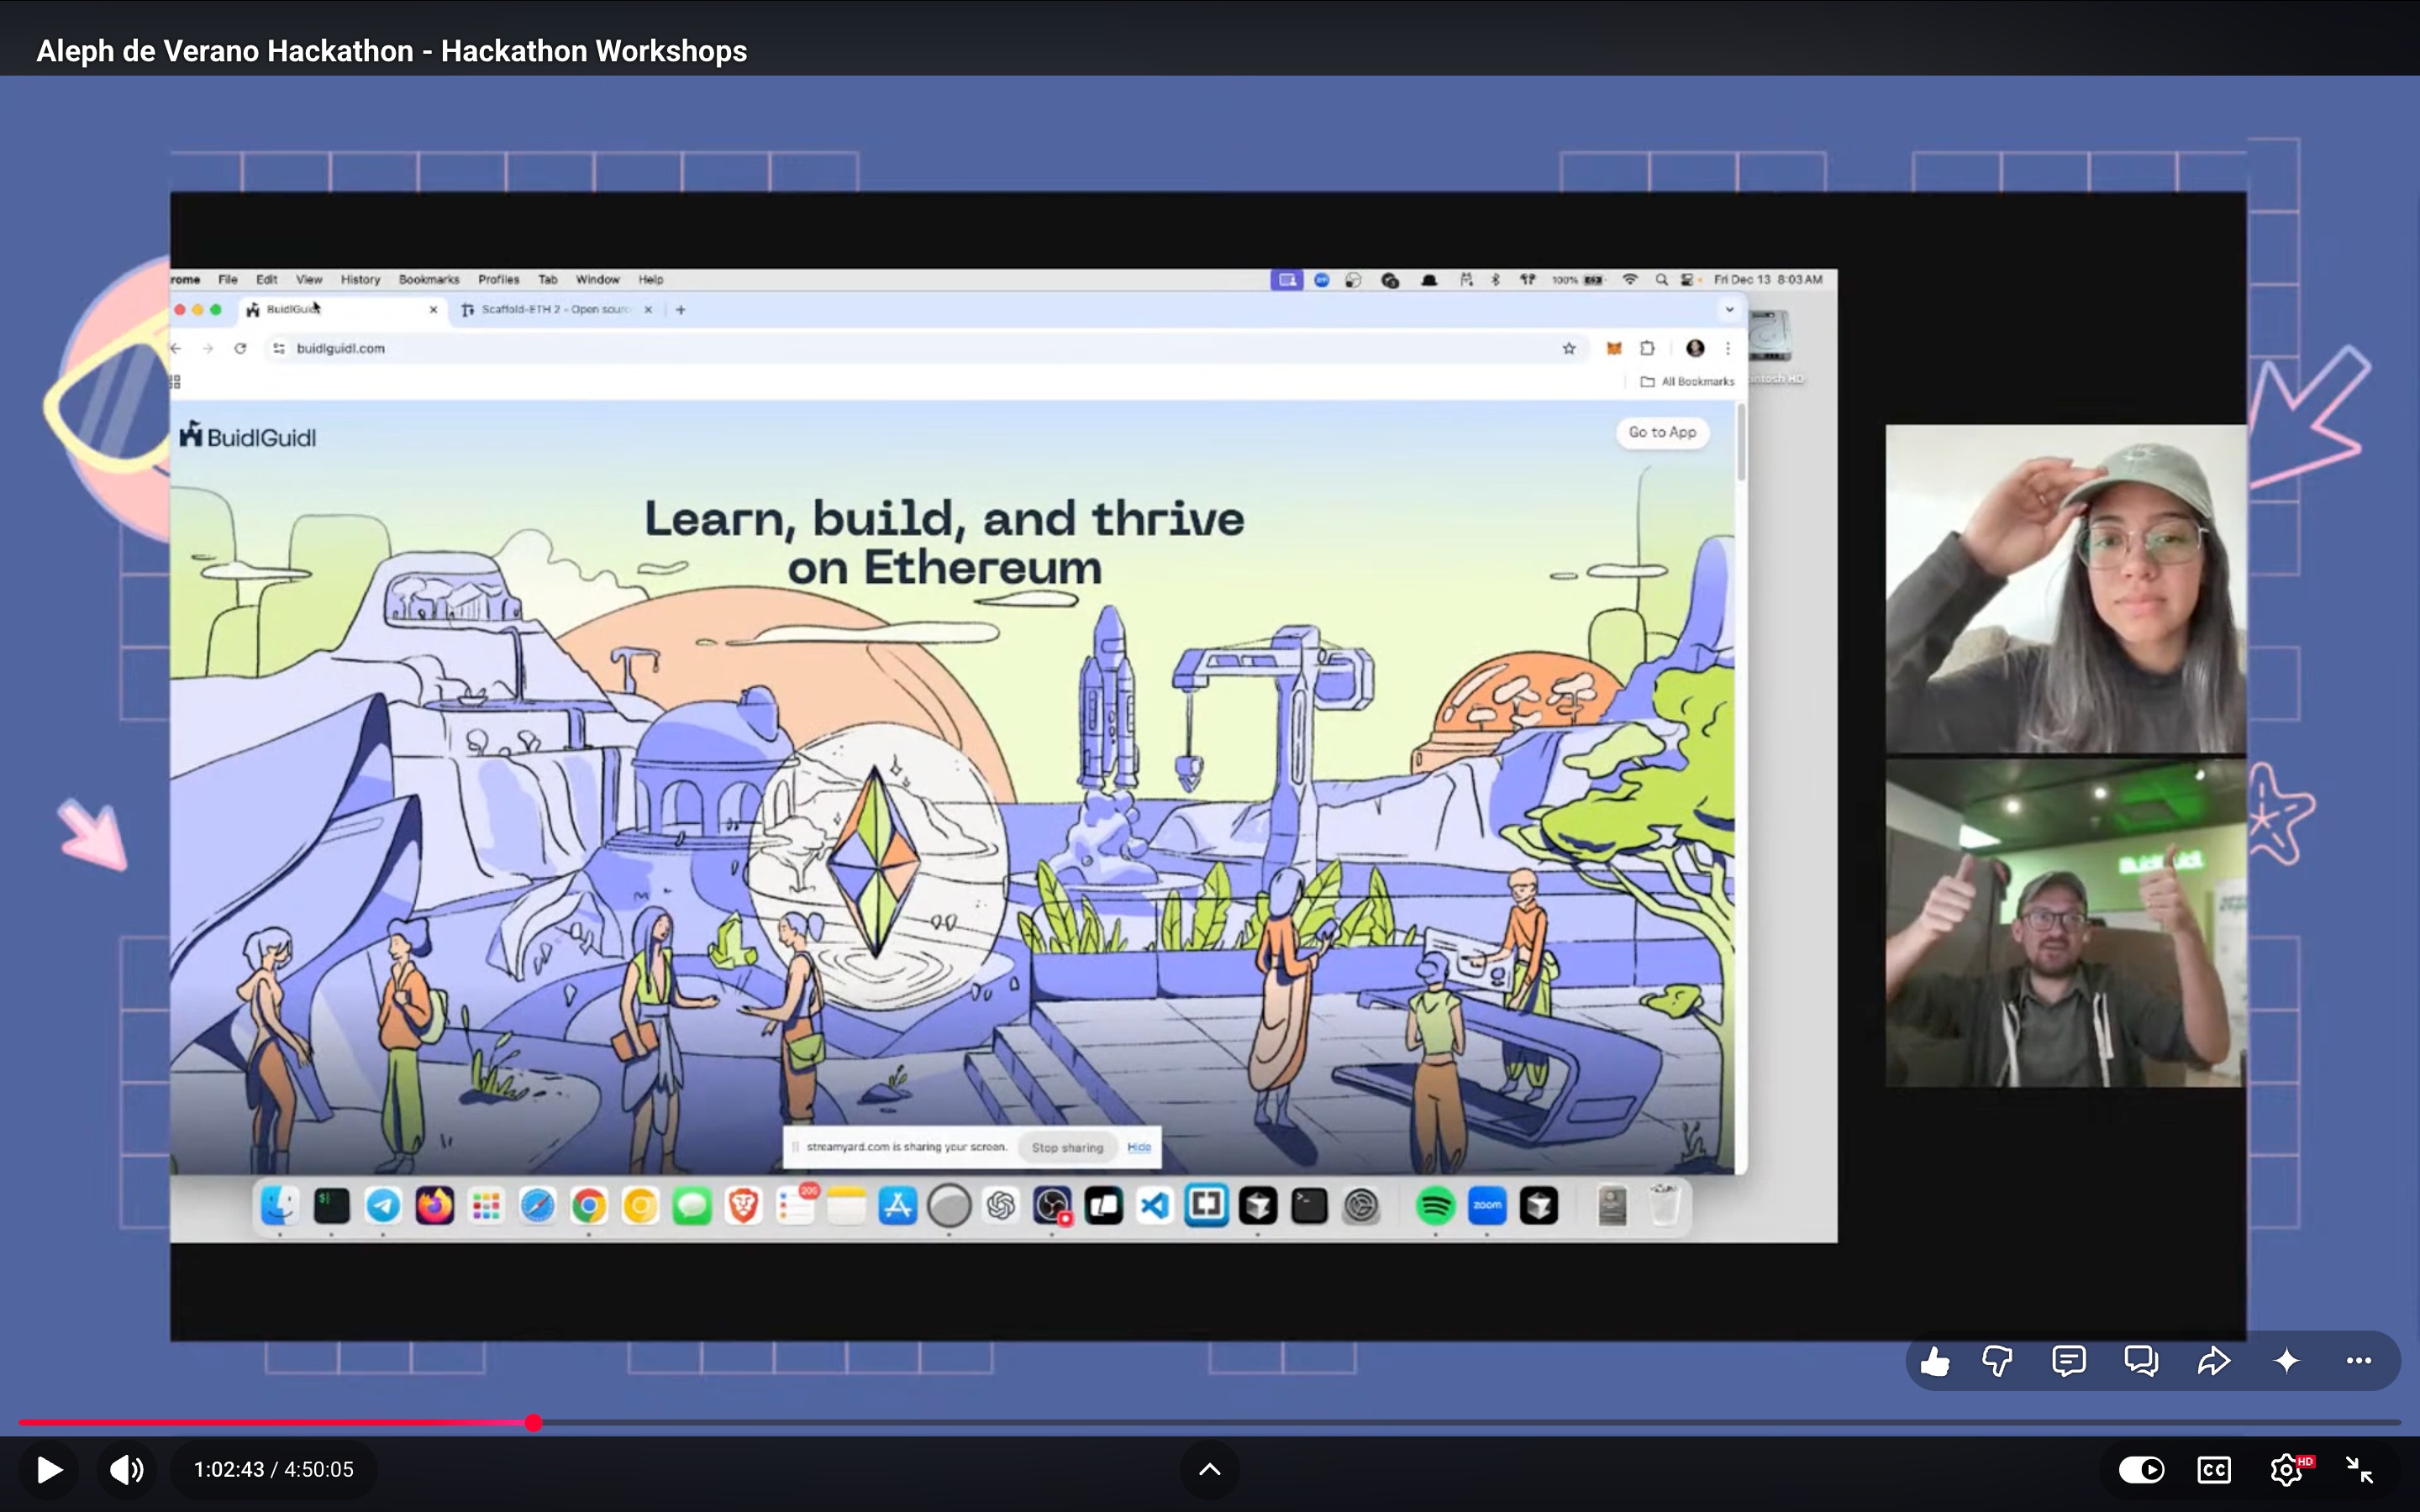
Task: Open Safari from the dock
Action: (x=537, y=1205)
